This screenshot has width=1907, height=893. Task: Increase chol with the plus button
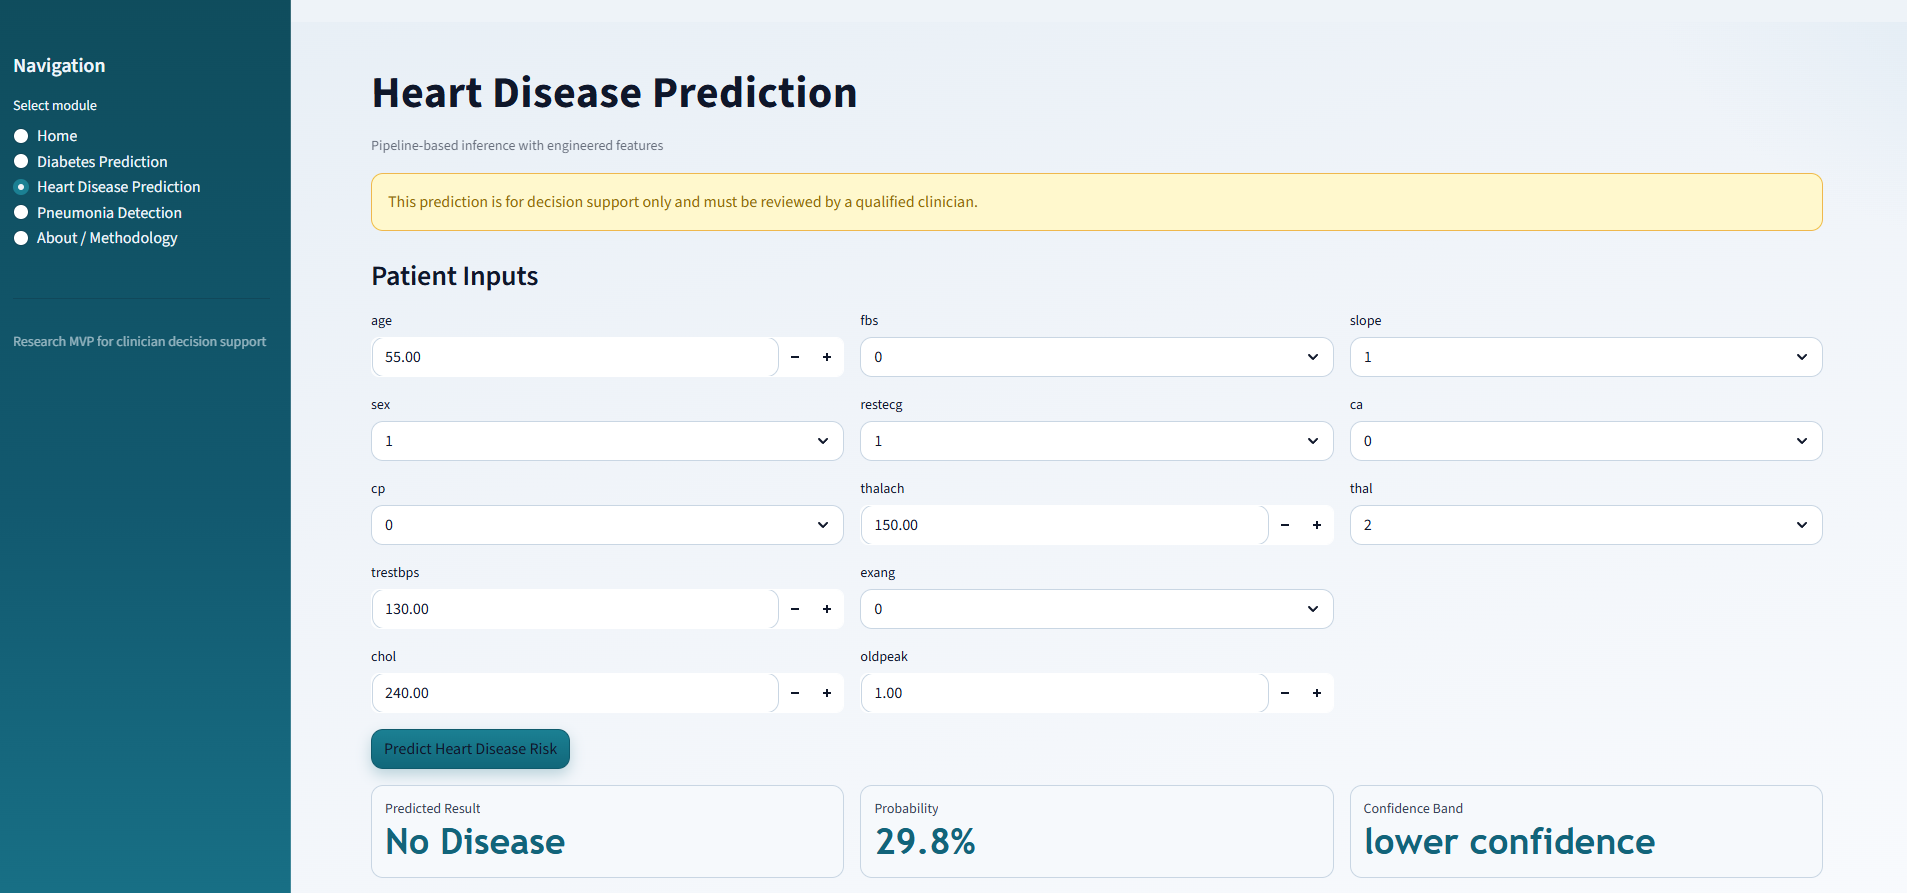pyautogui.click(x=827, y=693)
